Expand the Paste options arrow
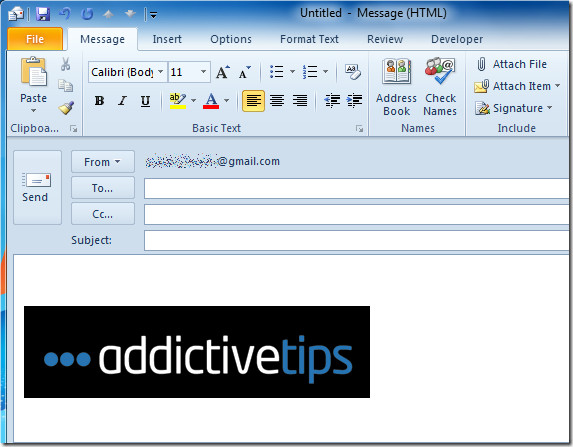The height and width of the screenshot is (447, 573). 33,110
